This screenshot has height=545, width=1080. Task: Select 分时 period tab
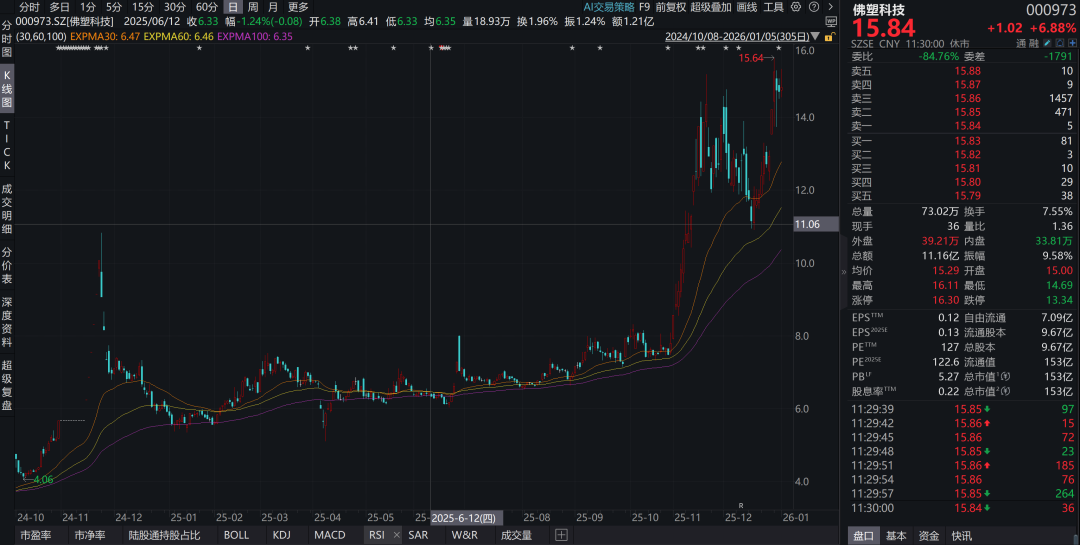point(29,7)
